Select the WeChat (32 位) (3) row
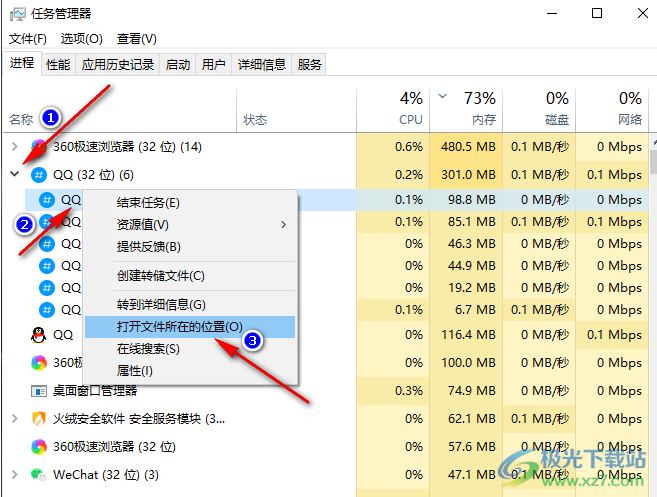The image size is (657, 497). pyautogui.click(x=326, y=474)
